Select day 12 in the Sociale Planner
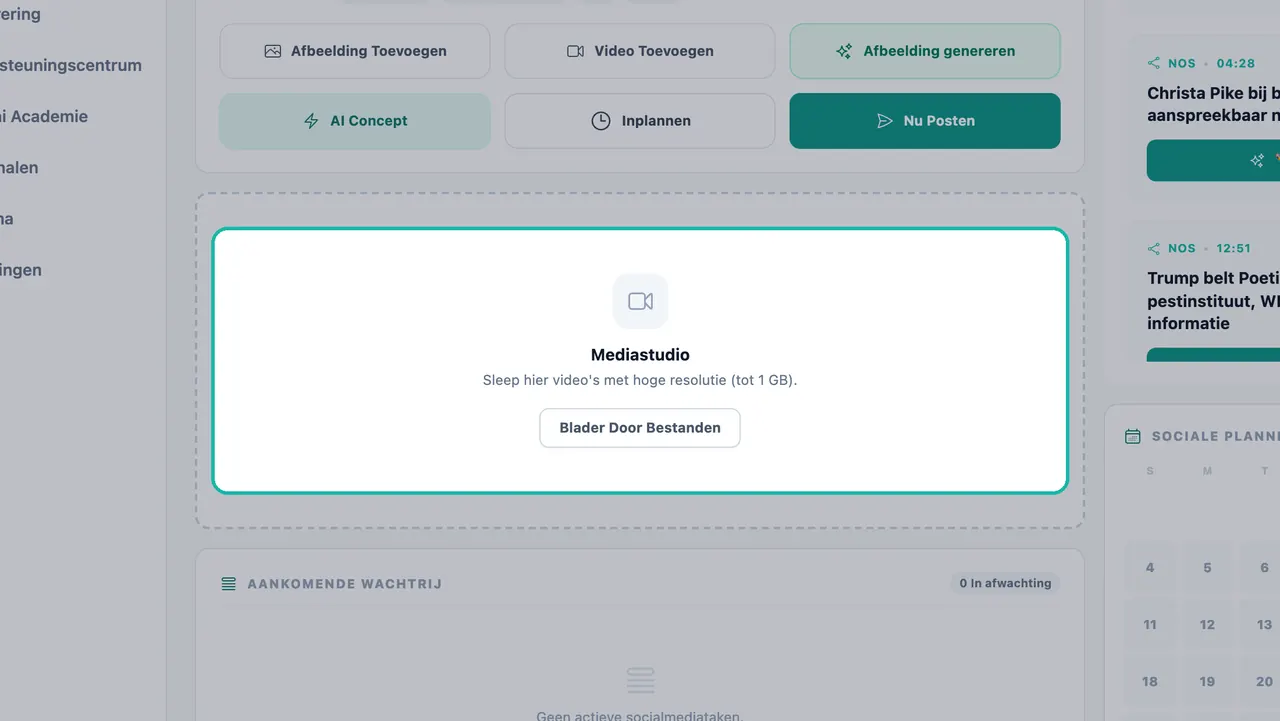This screenshot has width=1280, height=721. (1207, 624)
